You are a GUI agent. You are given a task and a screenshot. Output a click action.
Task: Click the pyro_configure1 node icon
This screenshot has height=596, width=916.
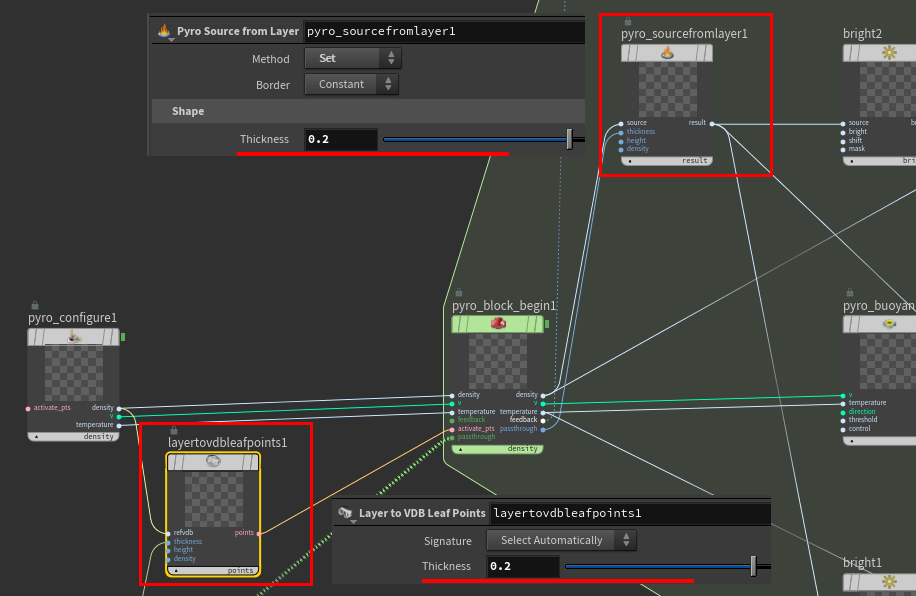pyautogui.click(x=74, y=338)
